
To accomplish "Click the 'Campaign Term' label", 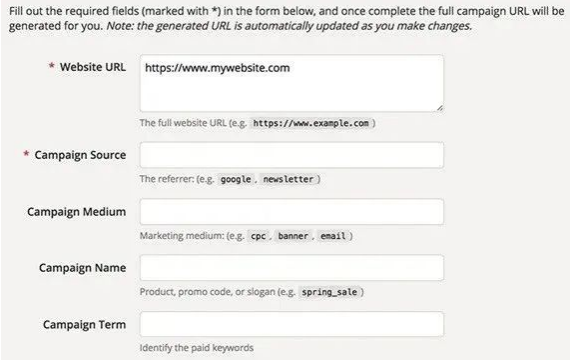I will coord(84,324).
